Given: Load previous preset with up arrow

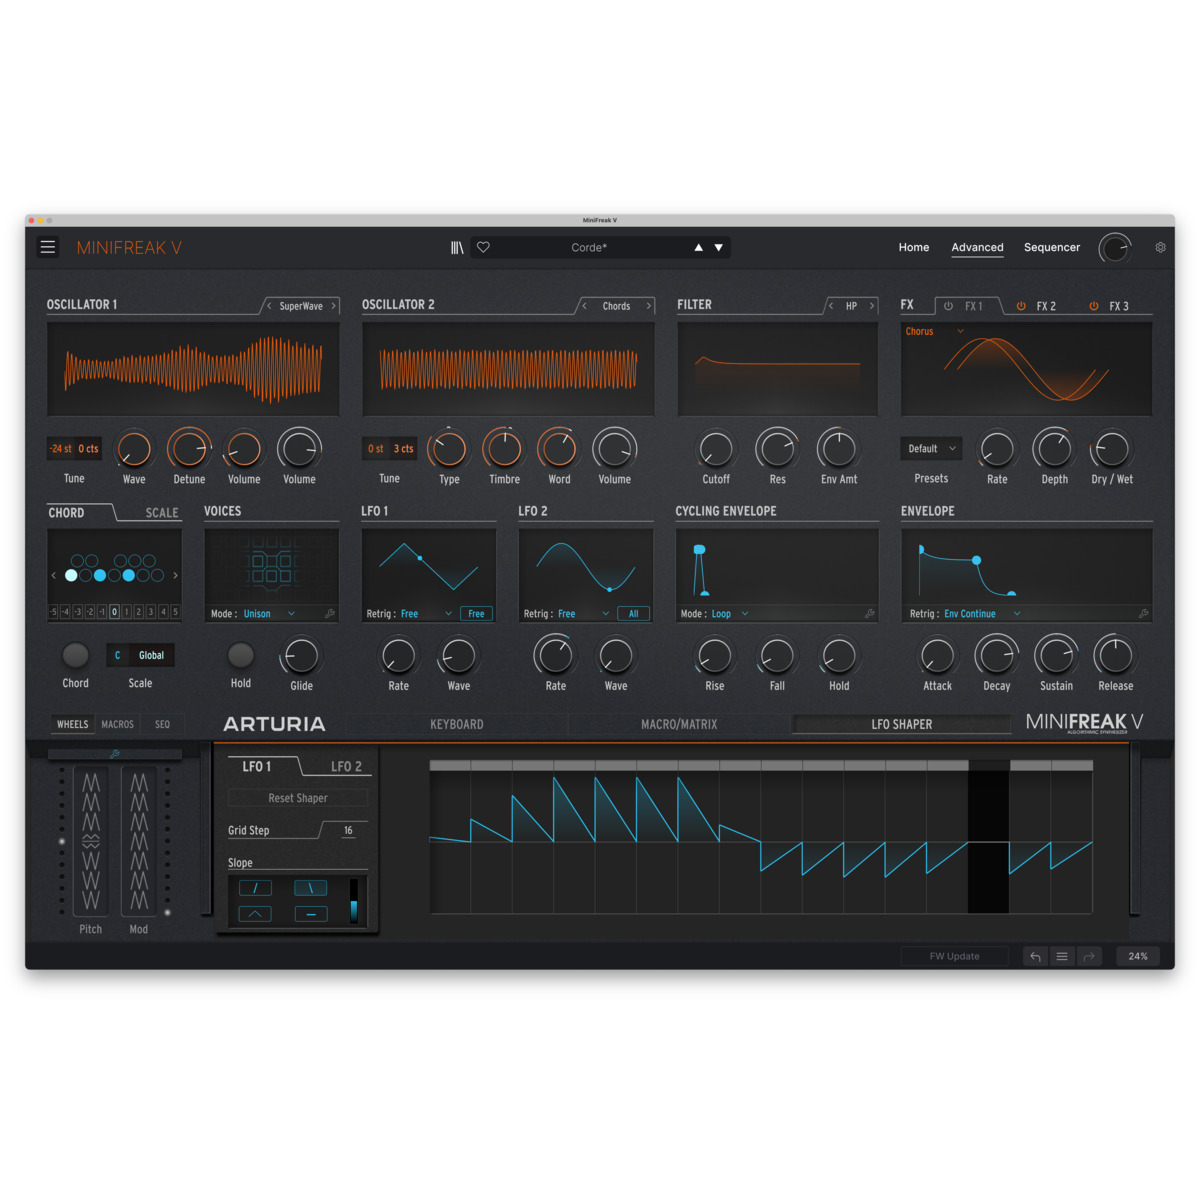Looking at the screenshot, I should point(698,247).
